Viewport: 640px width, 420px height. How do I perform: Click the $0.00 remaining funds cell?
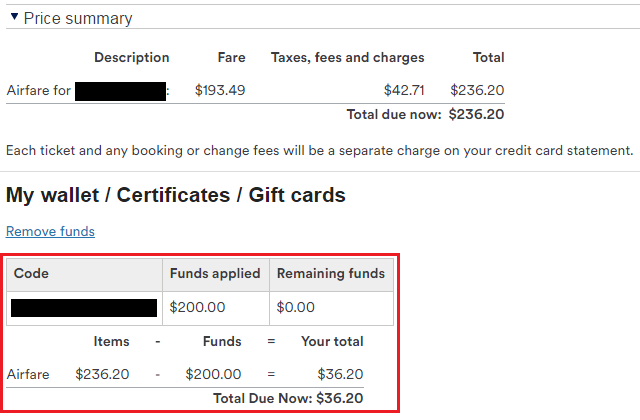coord(296,307)
